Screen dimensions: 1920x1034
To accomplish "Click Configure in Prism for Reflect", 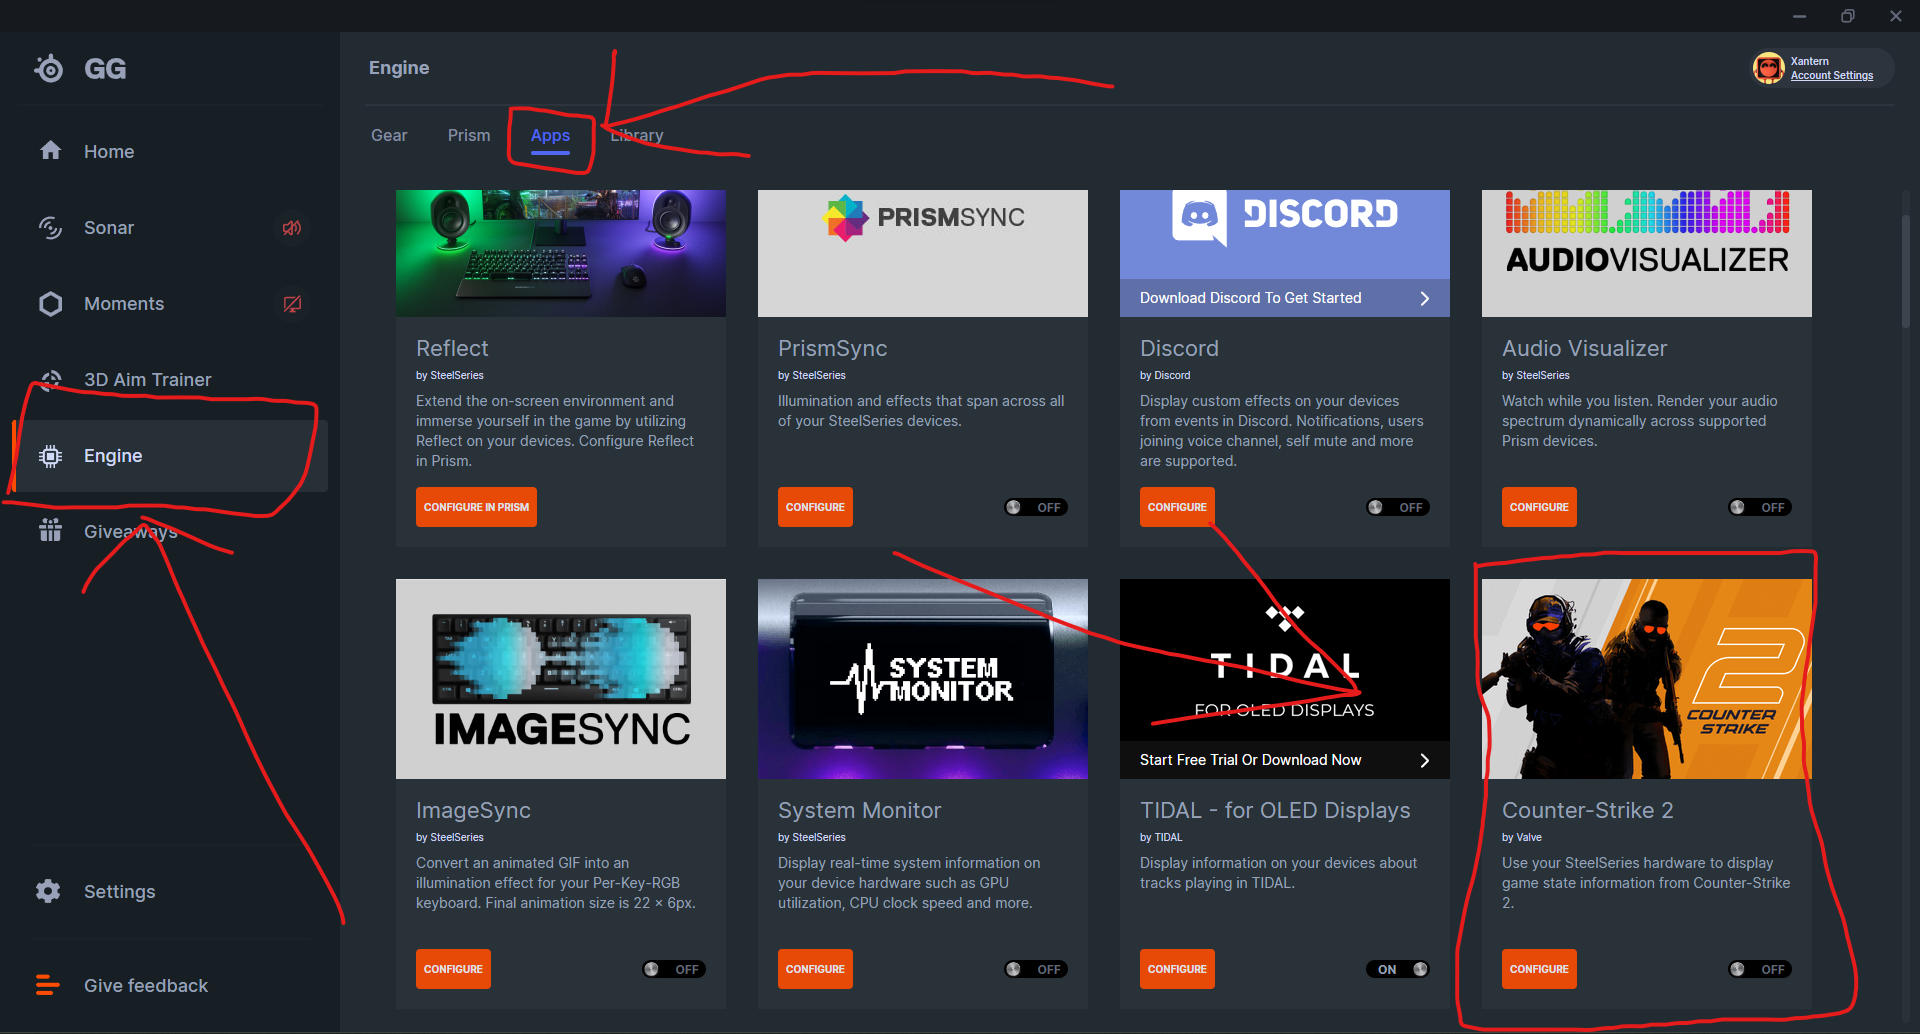I will point(476,507).
